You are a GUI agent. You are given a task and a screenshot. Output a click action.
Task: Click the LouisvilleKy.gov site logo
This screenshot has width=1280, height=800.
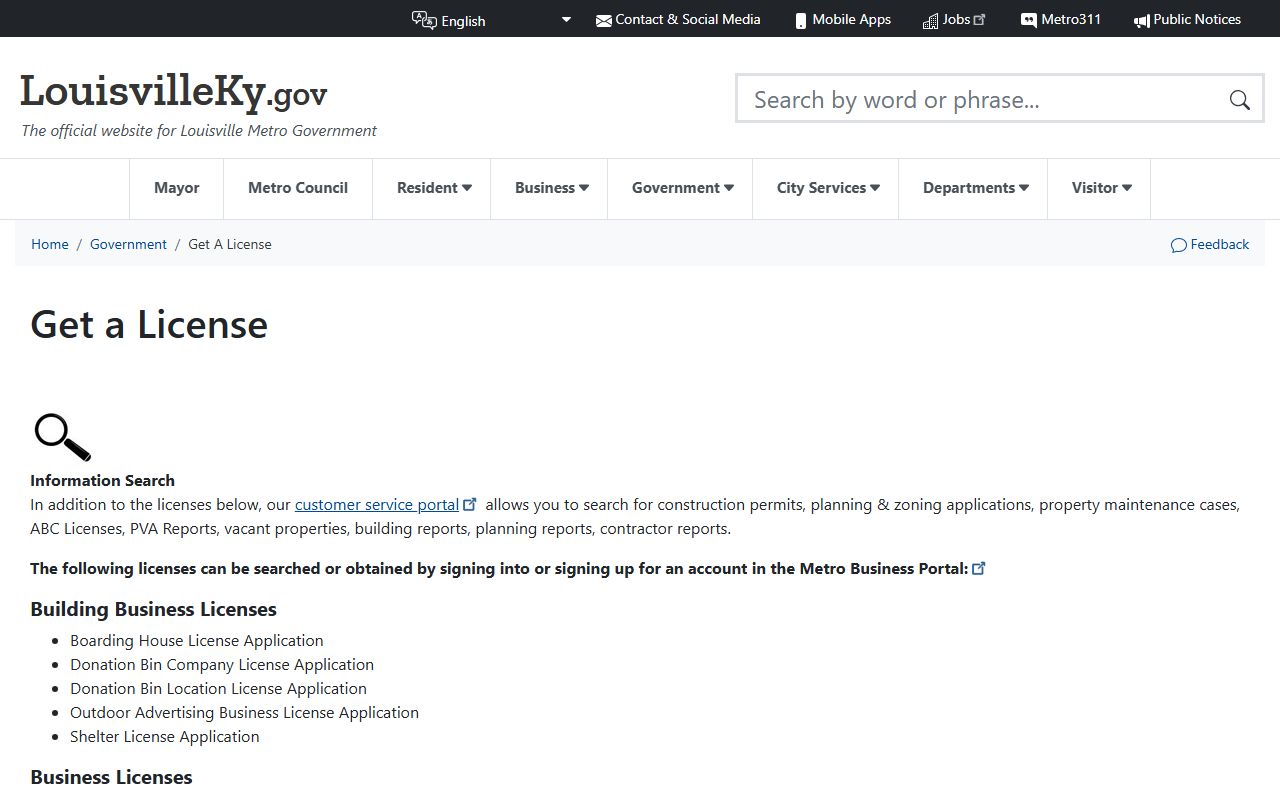[174, 92]
